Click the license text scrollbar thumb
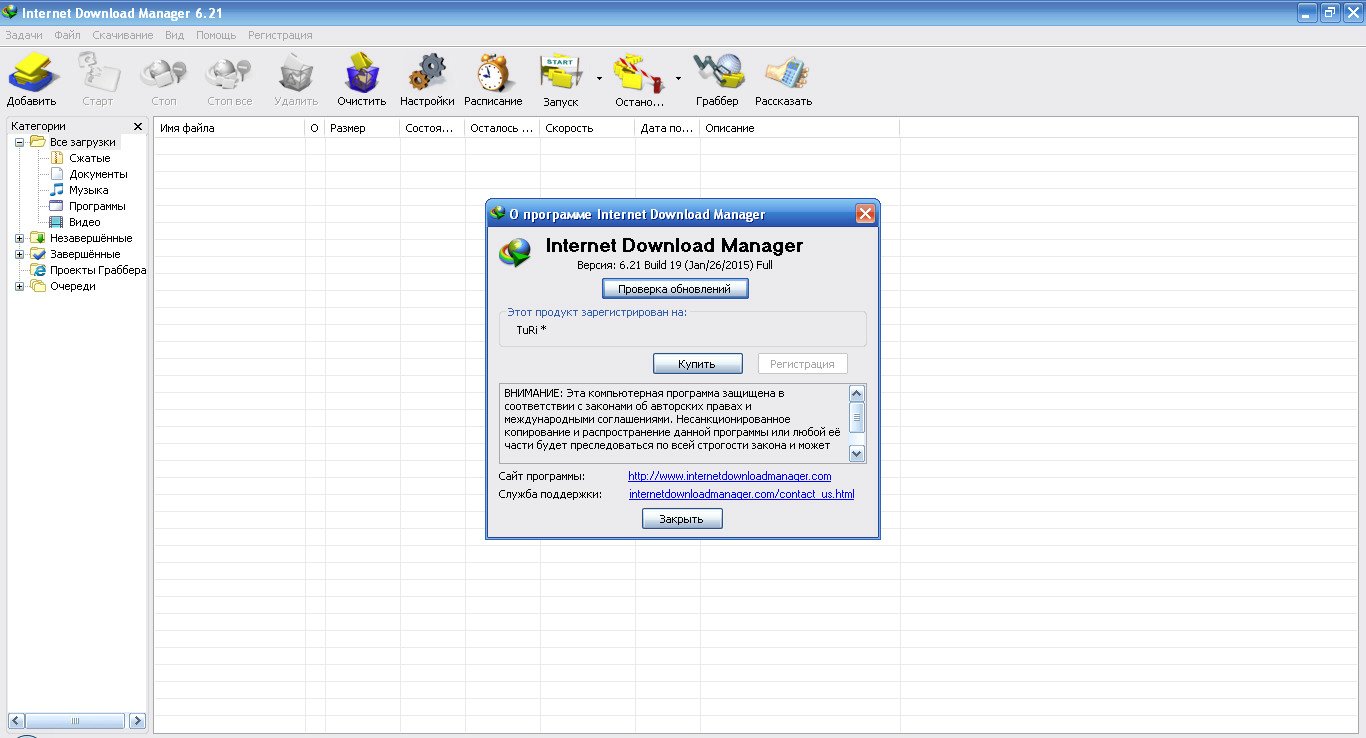Image resolution: width=1366 pixels, height=738 pixels. pos(857,416)
